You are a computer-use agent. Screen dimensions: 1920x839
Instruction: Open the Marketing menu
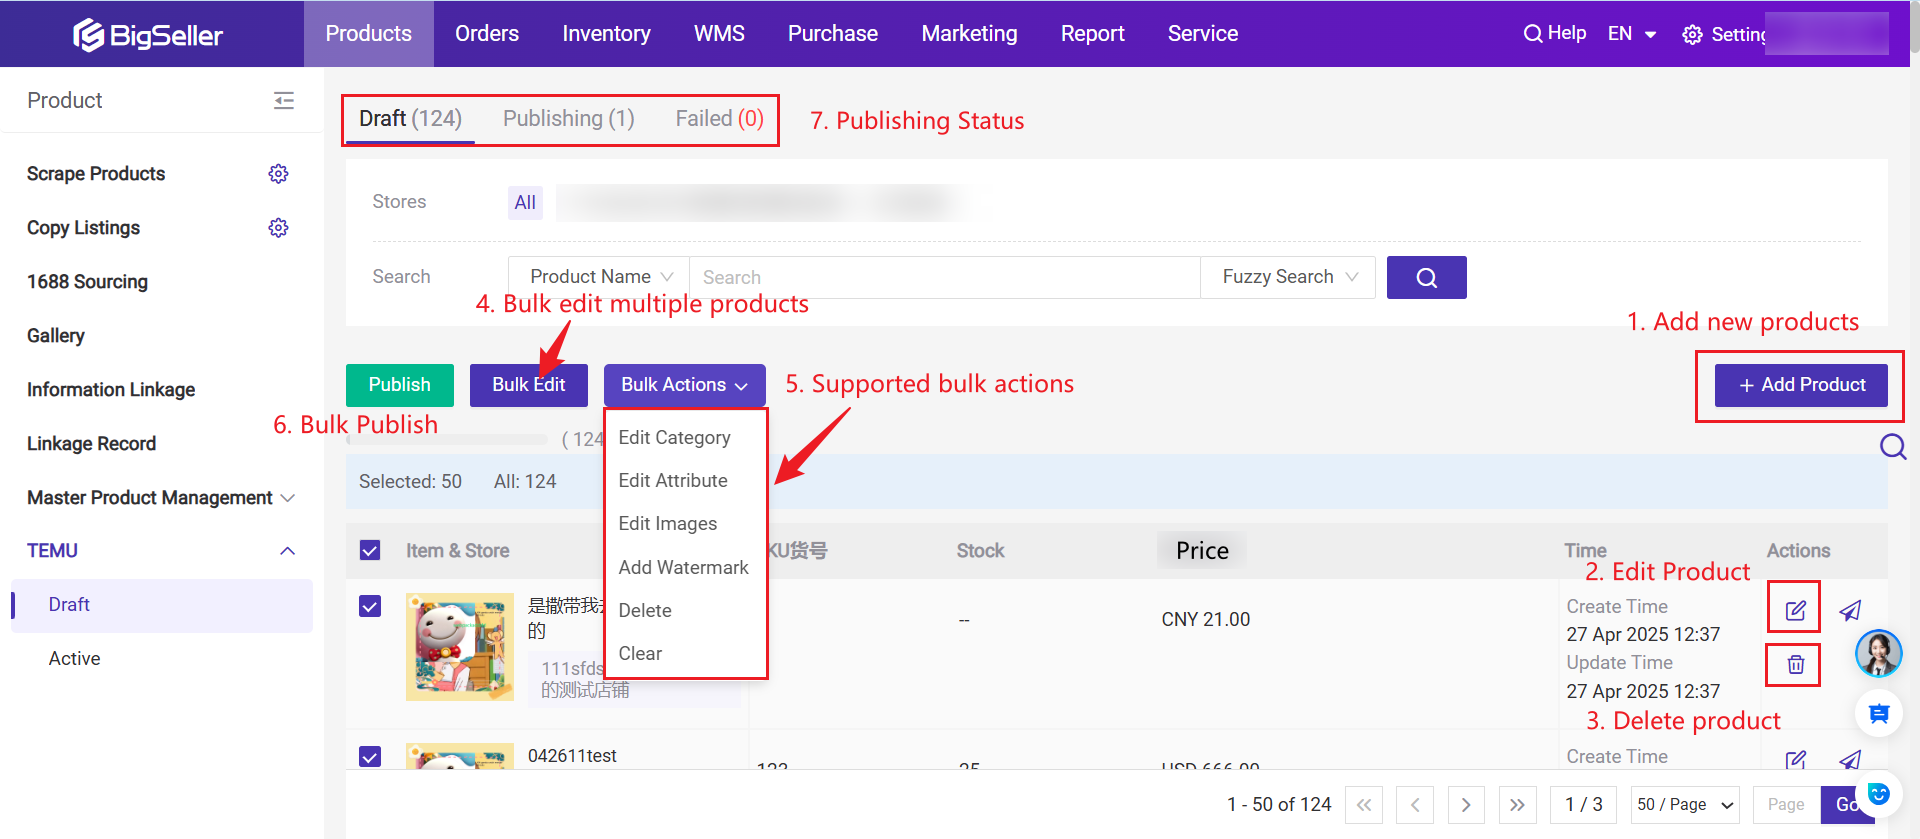pyautogui.click(x=969, y=34)
